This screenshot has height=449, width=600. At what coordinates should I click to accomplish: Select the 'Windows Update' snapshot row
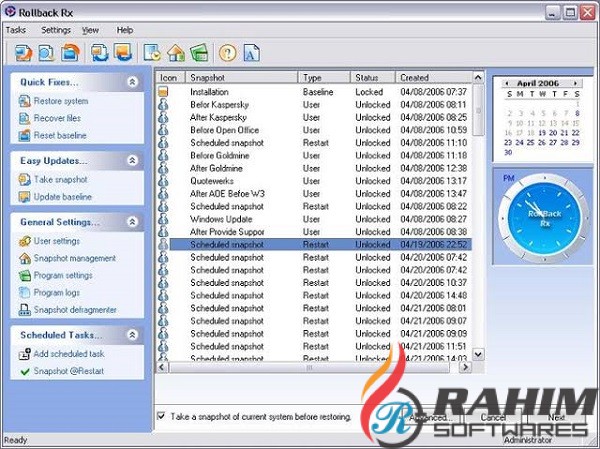(x=315, y=219)
